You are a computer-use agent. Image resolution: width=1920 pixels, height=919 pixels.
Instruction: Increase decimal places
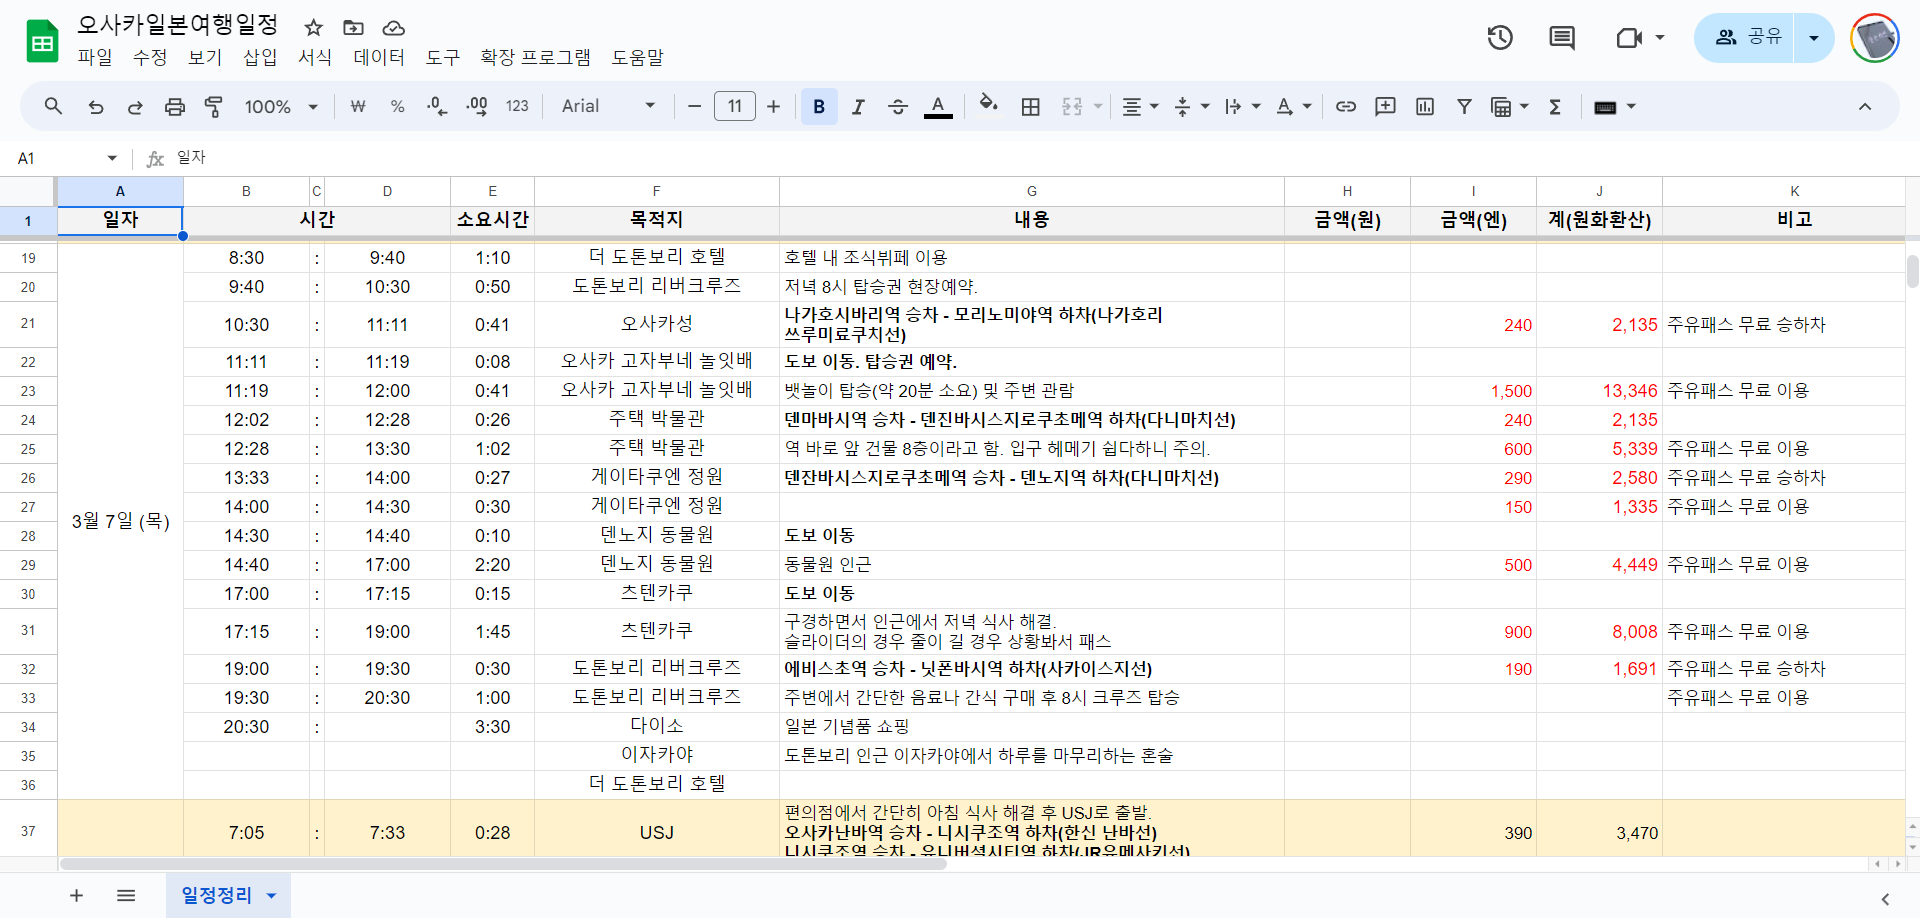(477, 106)
